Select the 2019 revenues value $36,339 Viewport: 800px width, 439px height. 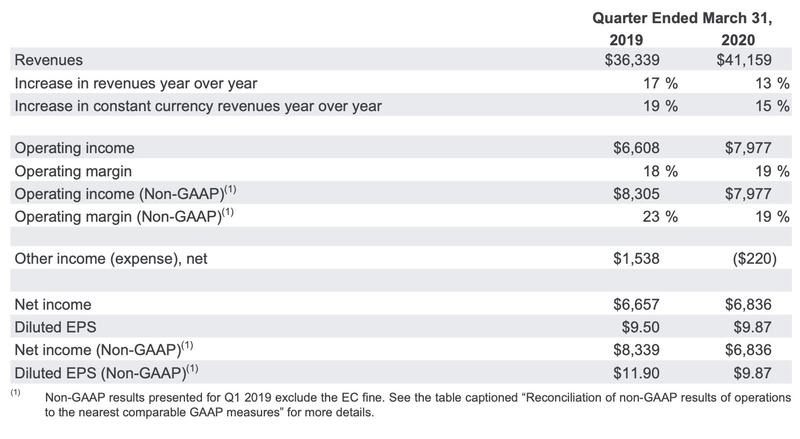point(631,61)
